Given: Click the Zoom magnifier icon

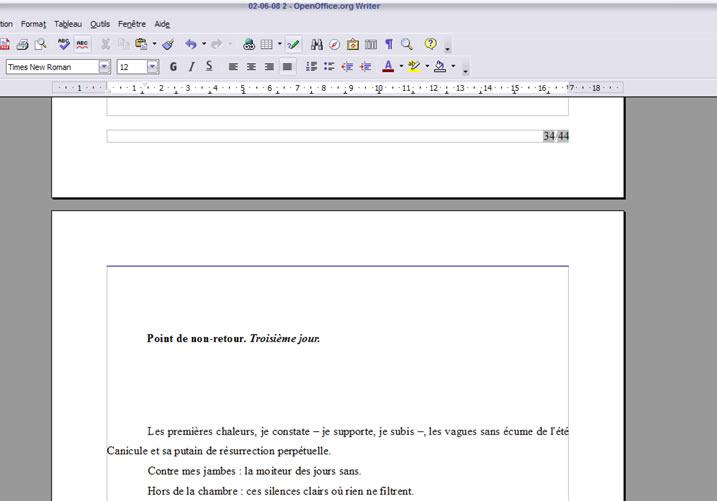Looking at the screenshot, I should coord(407,44).
